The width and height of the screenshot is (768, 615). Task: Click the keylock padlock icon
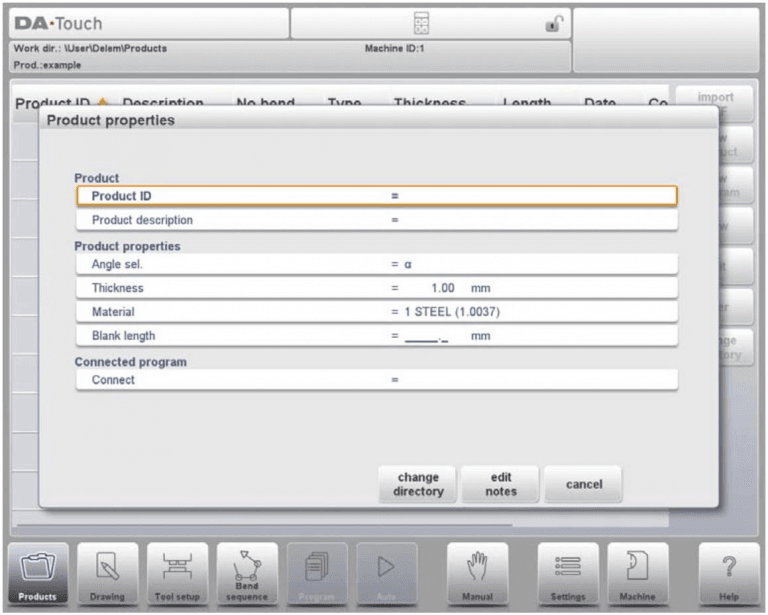(554, 24)
